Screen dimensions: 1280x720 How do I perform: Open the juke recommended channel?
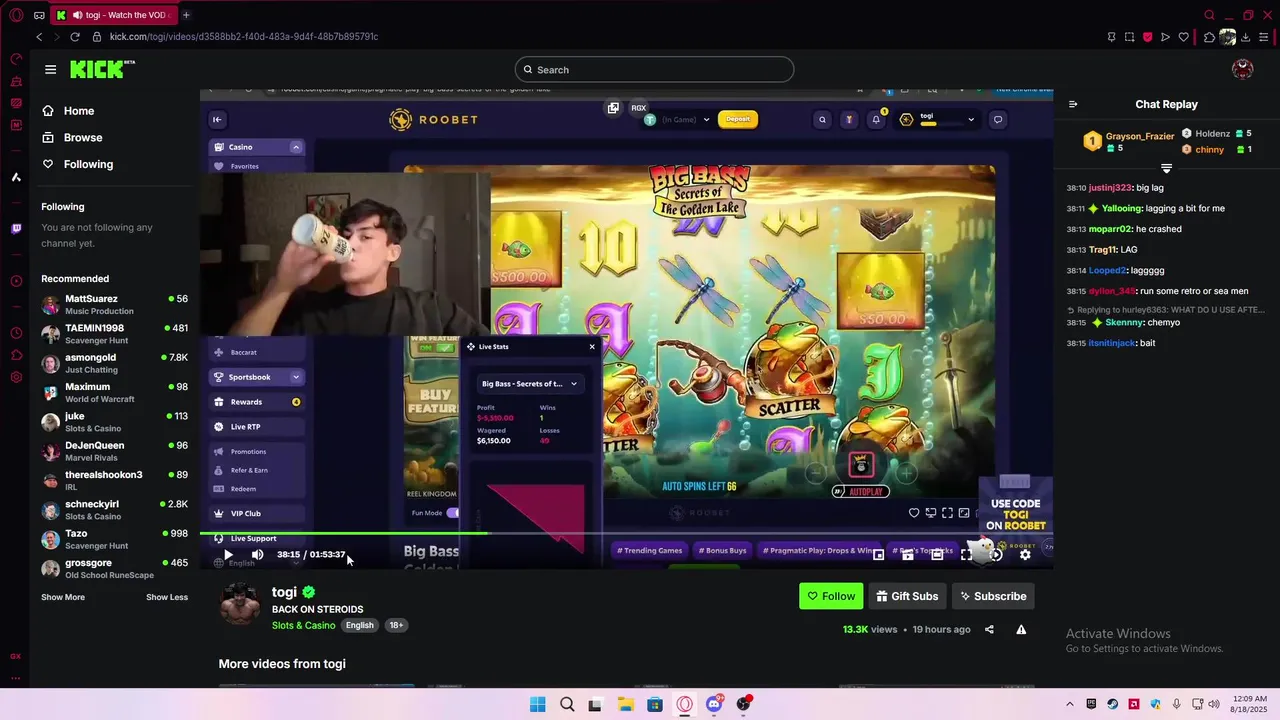click(114, 422)
